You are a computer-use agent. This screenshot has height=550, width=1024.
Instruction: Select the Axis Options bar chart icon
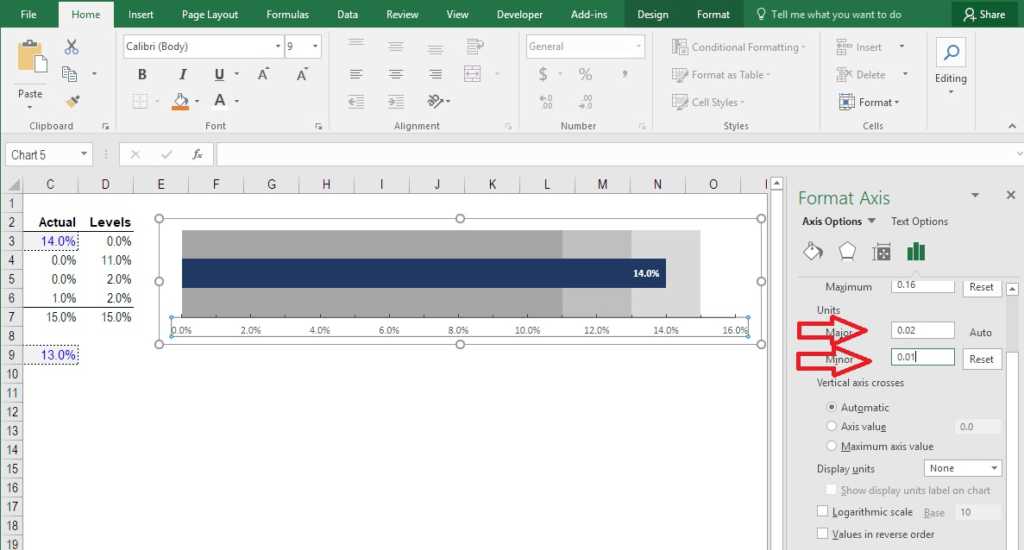pyautogui.click(x=916, y=251)
